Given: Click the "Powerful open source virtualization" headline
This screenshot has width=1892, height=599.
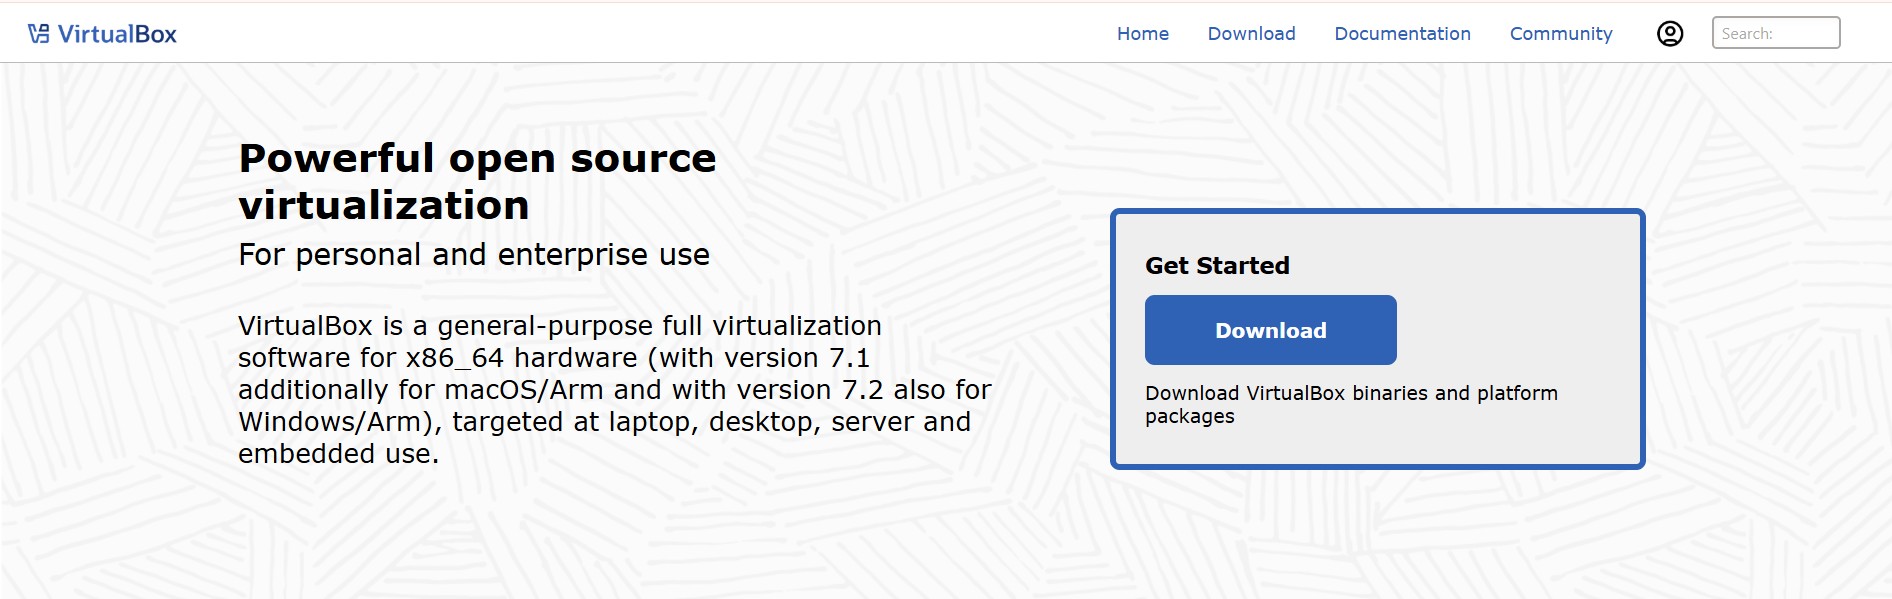Looking at the screenshot, I should (477, 181).
